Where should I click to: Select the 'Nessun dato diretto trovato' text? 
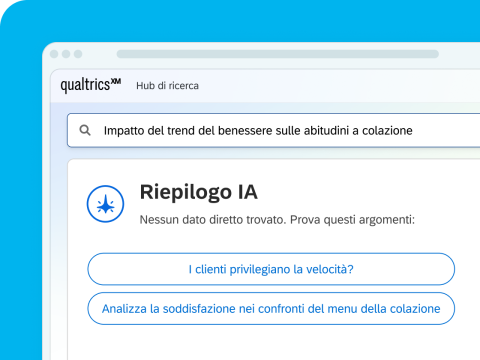213,220
